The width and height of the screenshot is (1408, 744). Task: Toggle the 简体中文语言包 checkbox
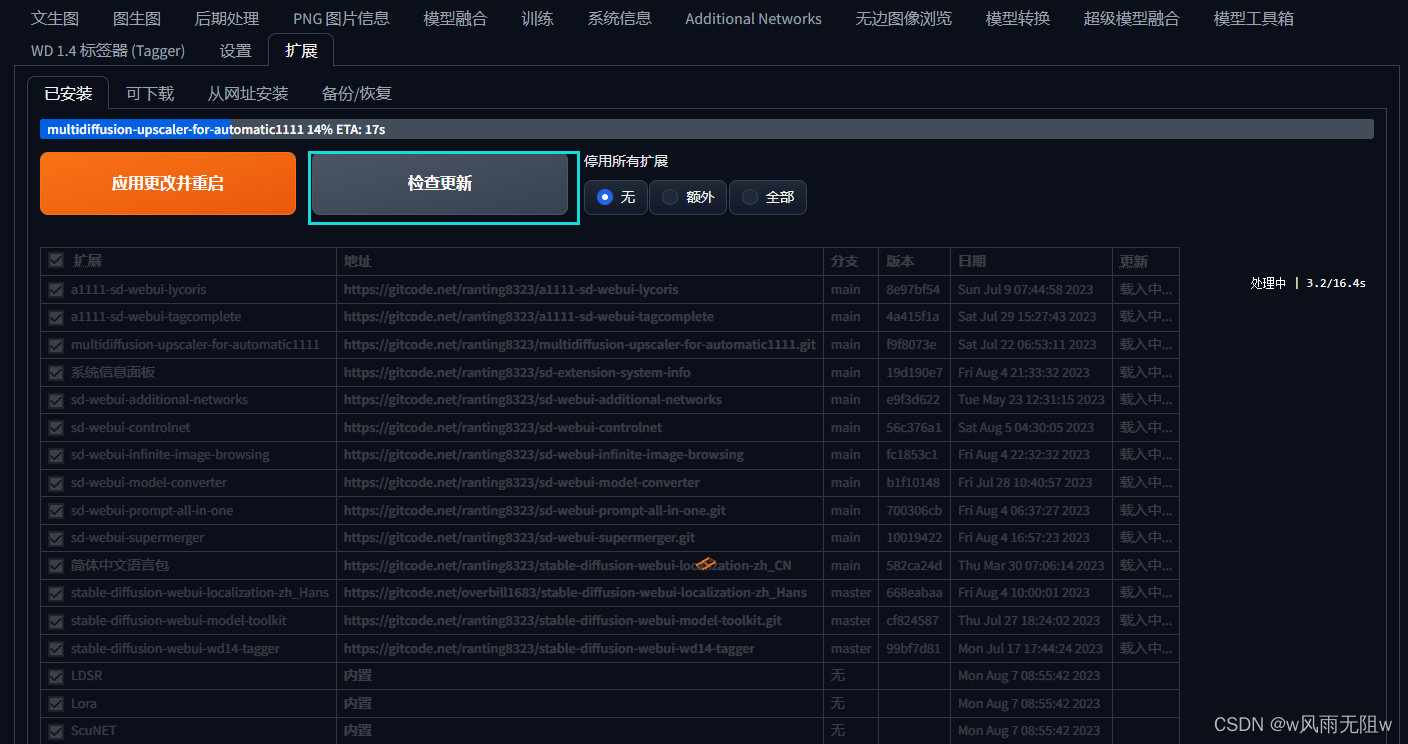point(56,565)
